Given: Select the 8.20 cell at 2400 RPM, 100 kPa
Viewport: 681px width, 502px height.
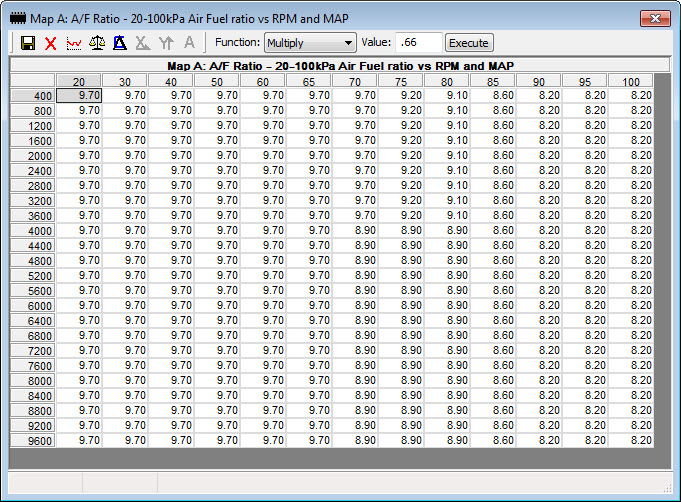Looking at the screenshot, I should pos(631,170).
